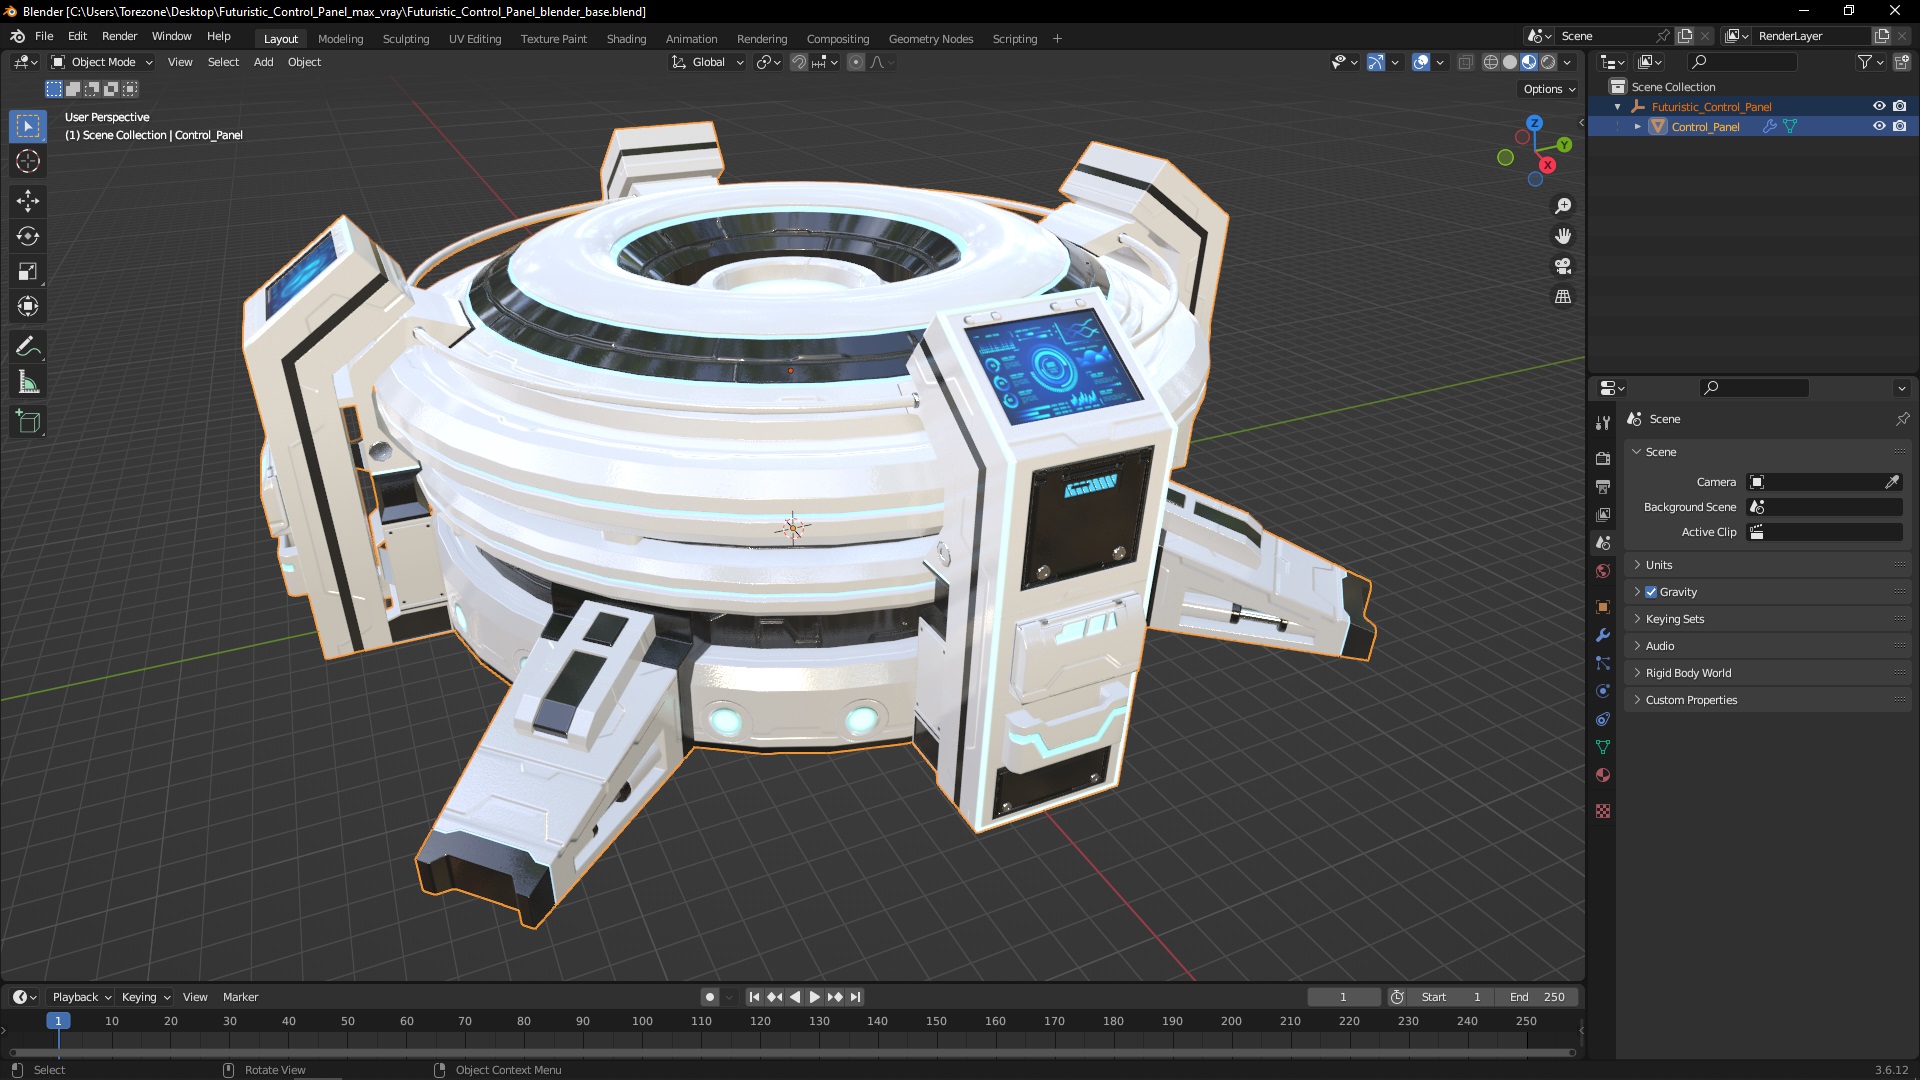
Task: Open the Render menu
Action: click(x=119, y=36)
